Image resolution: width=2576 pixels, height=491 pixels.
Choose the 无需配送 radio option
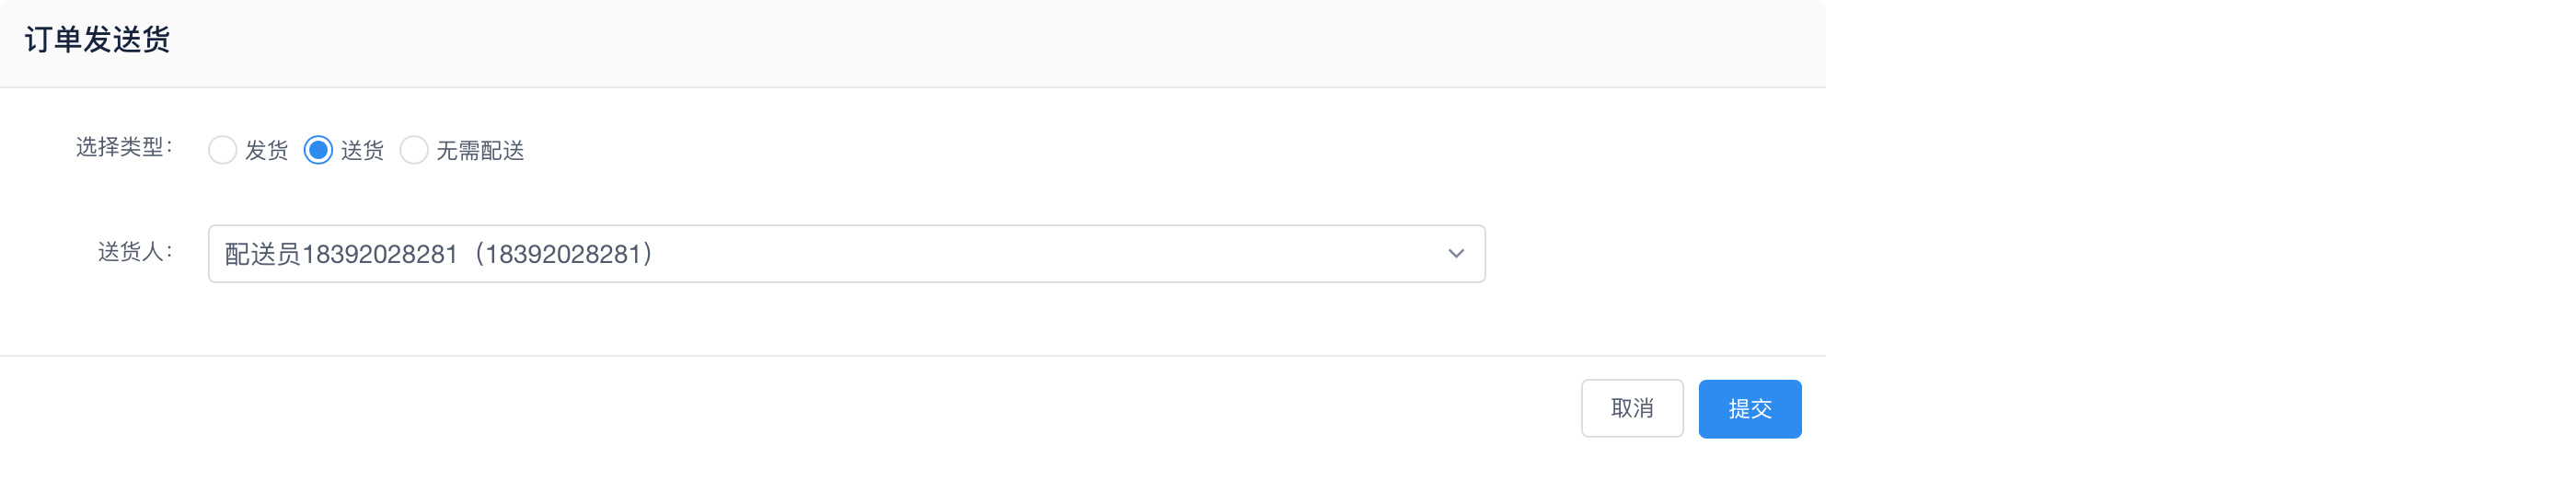(413, 150)
